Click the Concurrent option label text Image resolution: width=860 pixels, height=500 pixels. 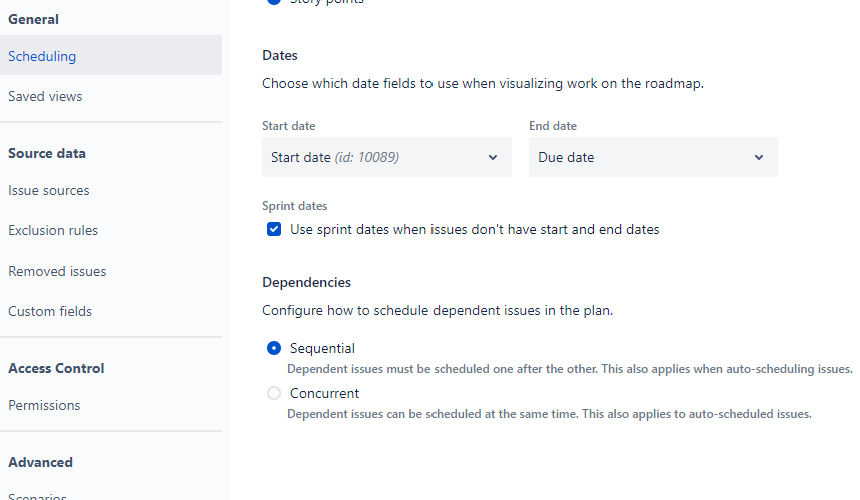coord(324,393)
